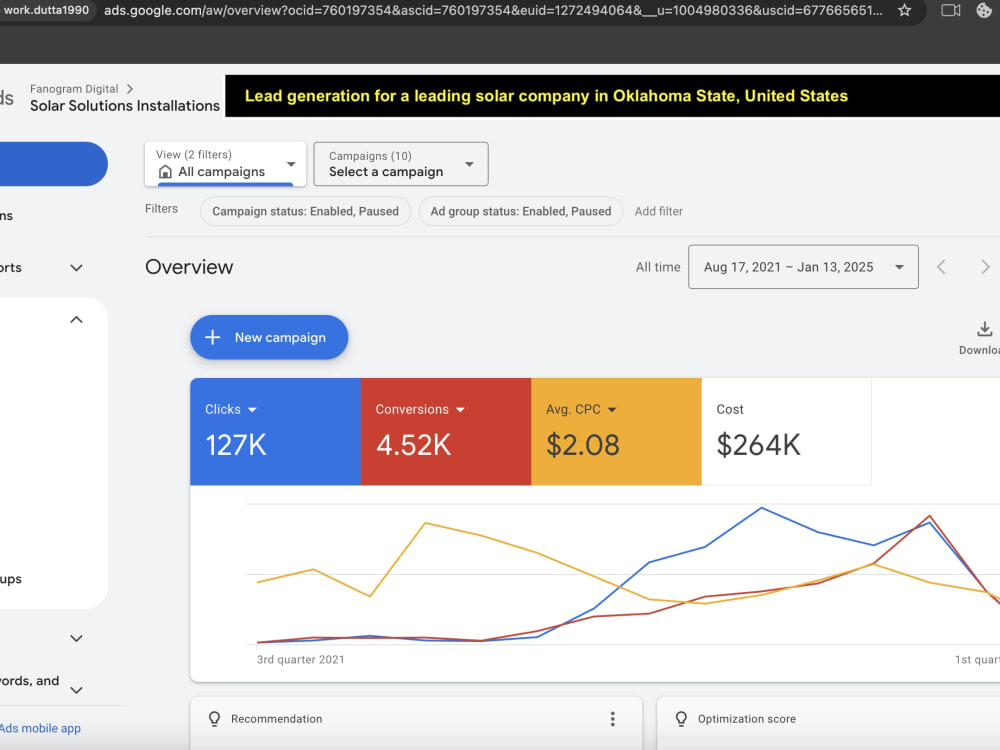
Task: Click the New campaign button
Action: 269,337
